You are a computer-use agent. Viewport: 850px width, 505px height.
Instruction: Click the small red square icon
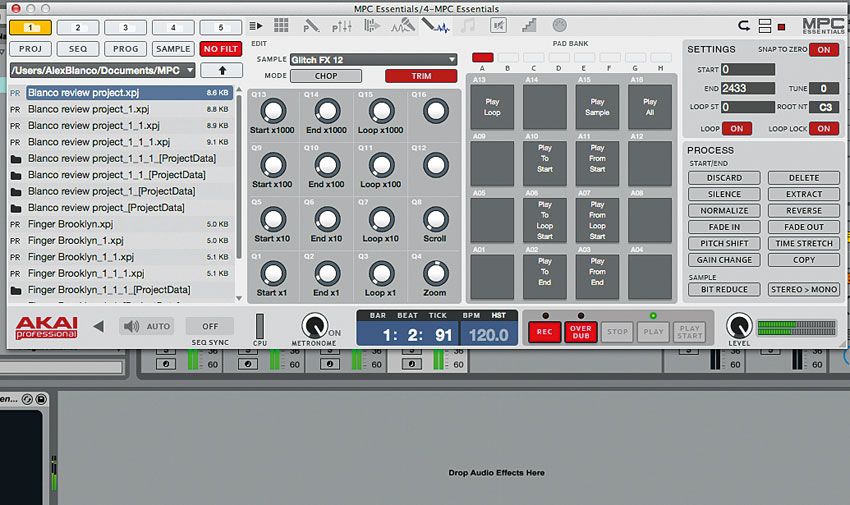click(x=781, y=27)
